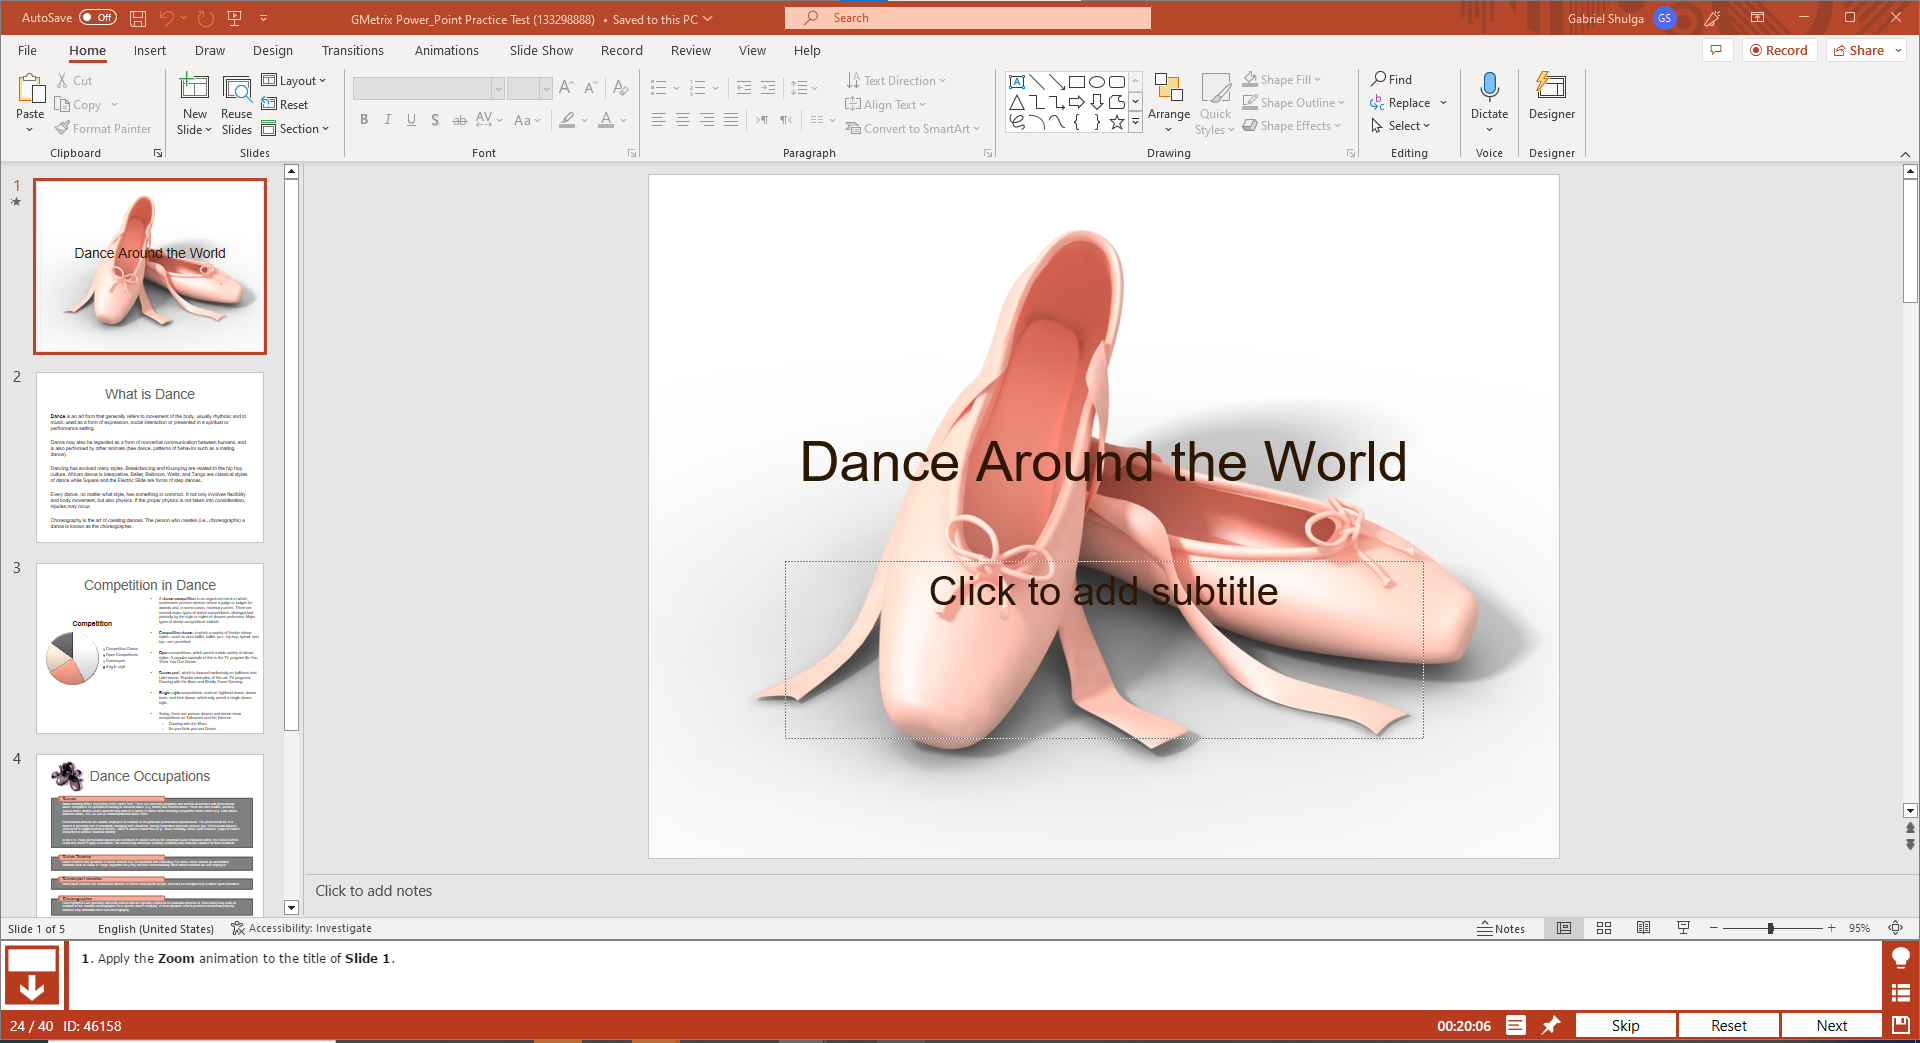Open Quick Styles gallery
The image size is (1920, 1043).
(x=1215, y=103)
